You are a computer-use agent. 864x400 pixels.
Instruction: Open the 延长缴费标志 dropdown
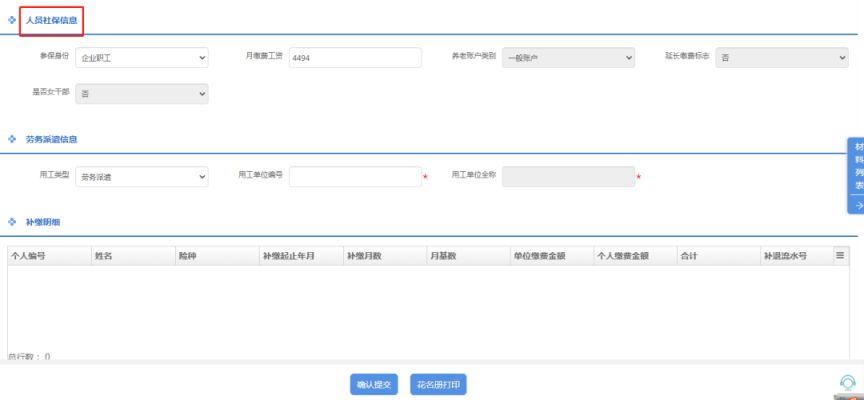coord(782,57)
